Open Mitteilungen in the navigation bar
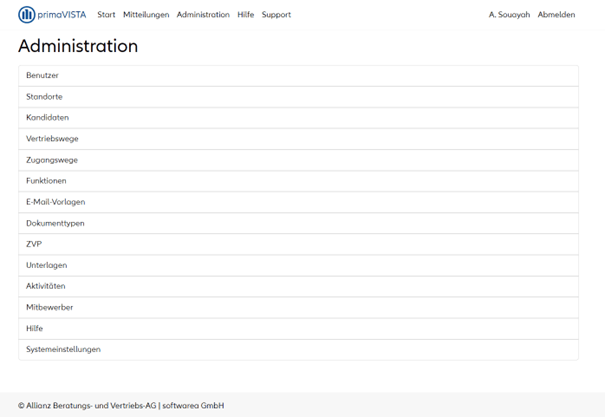The image size is (605, 417). coord(146,15)
